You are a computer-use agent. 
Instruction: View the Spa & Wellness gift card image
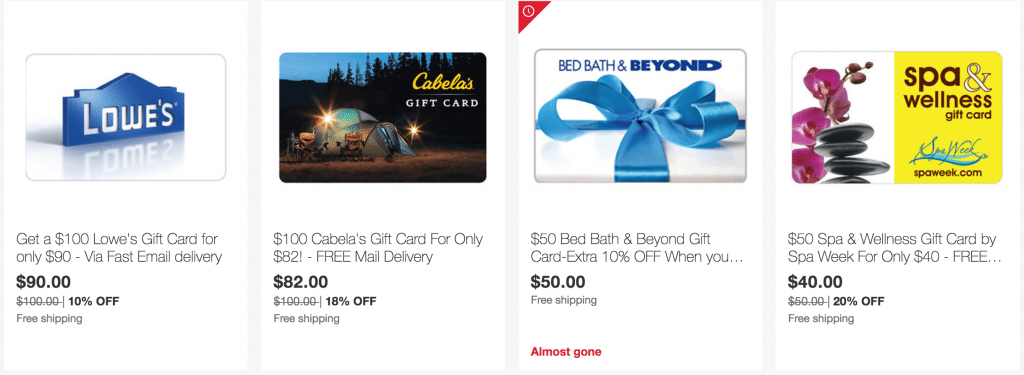(x=897, y=117)
